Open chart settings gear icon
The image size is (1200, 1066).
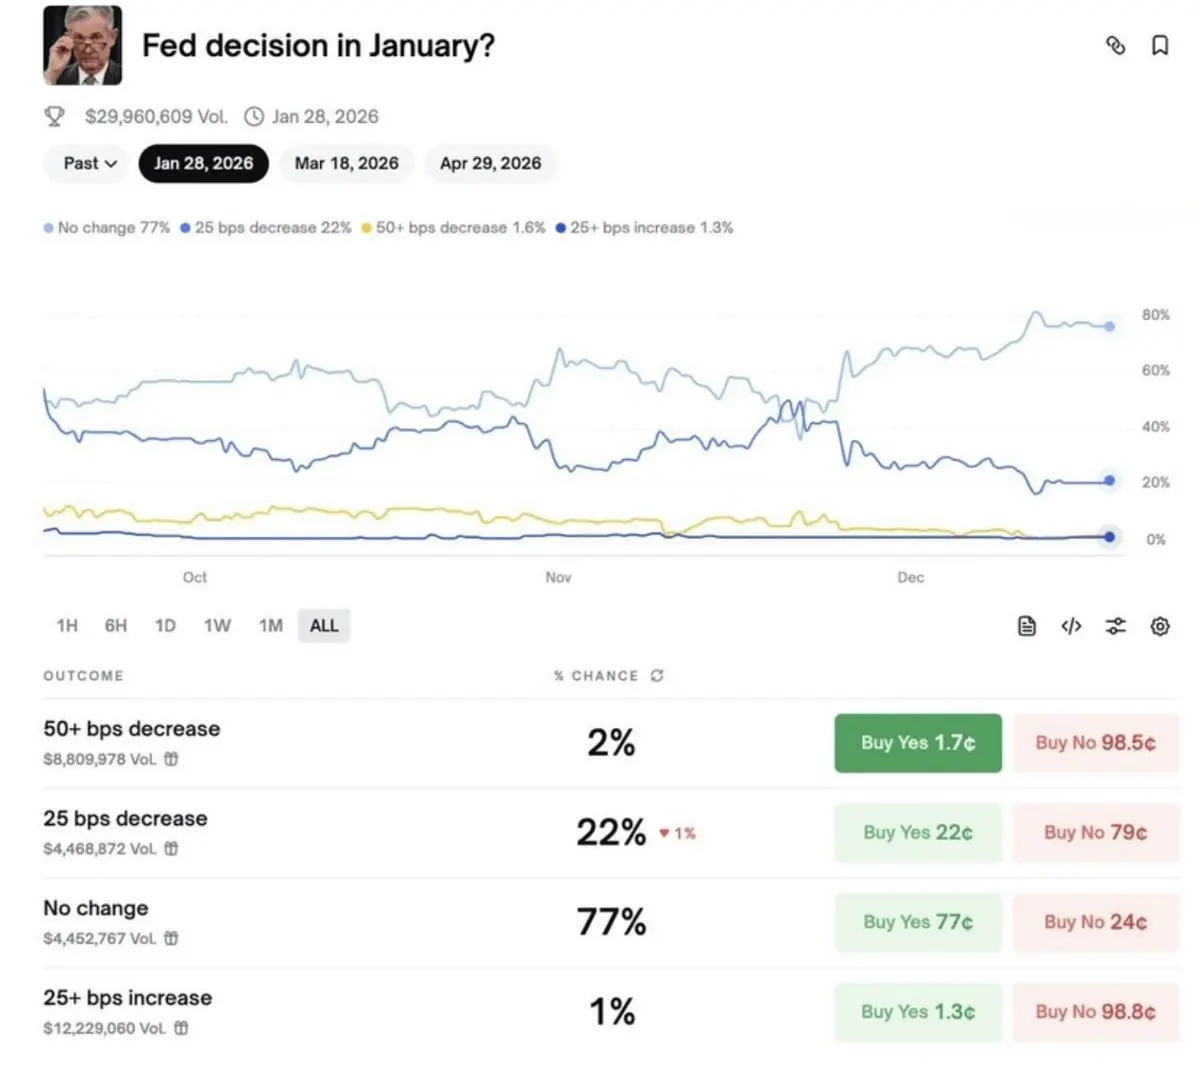[x=1160, y=626]
